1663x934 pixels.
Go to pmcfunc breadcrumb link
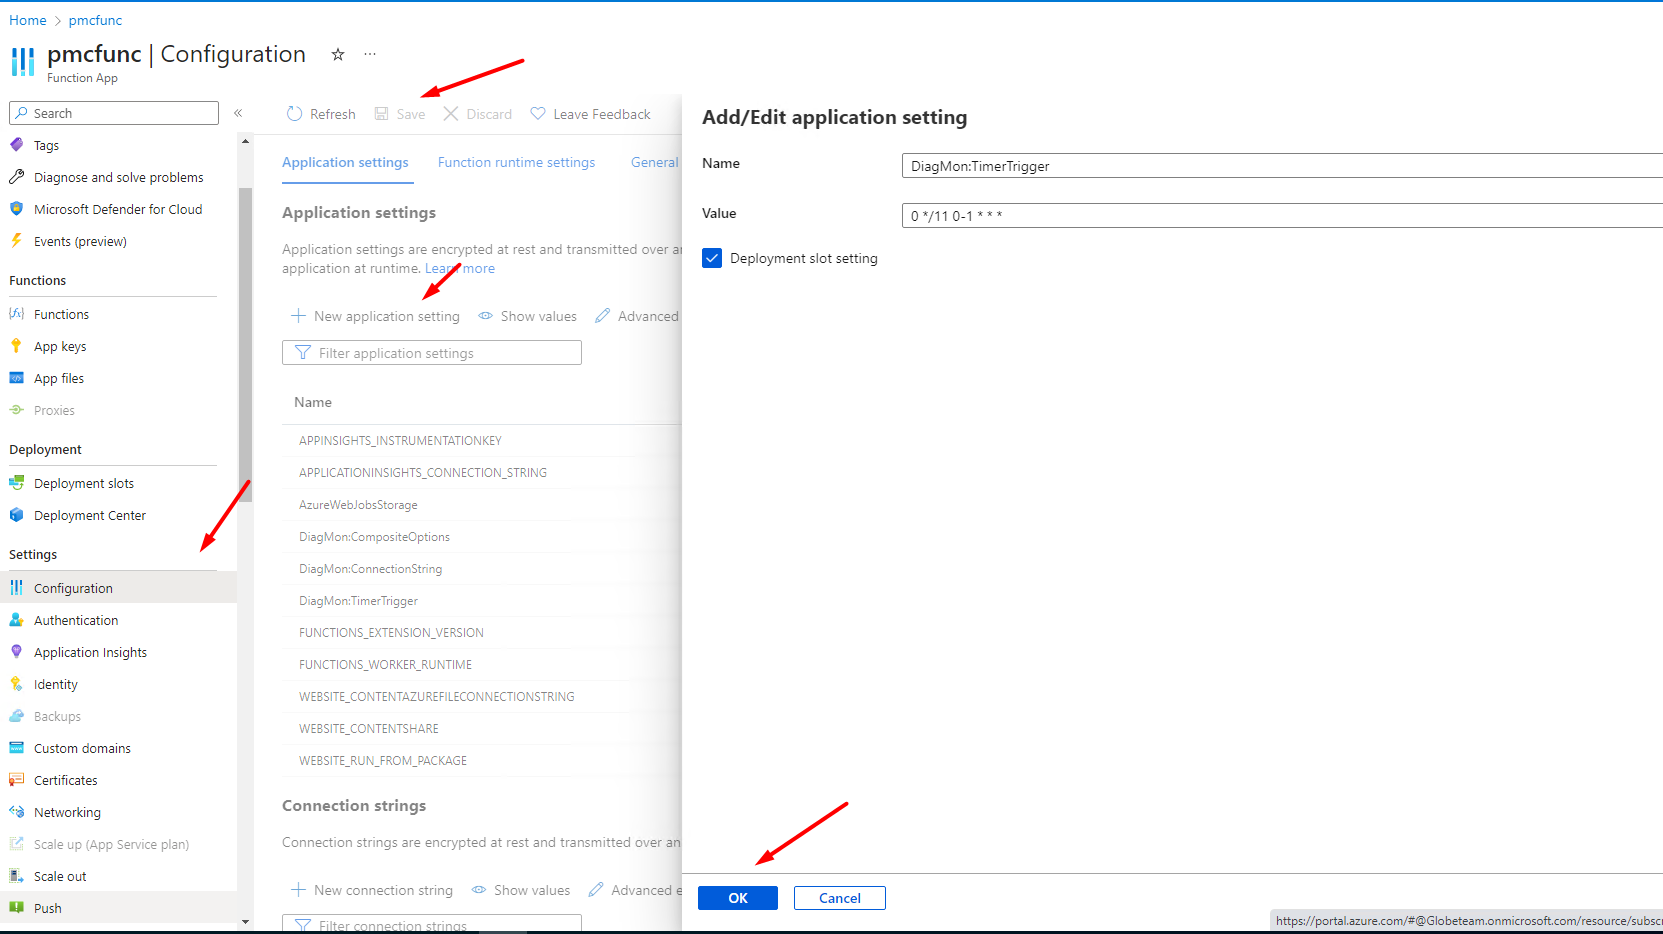click(x=95, y=20)
